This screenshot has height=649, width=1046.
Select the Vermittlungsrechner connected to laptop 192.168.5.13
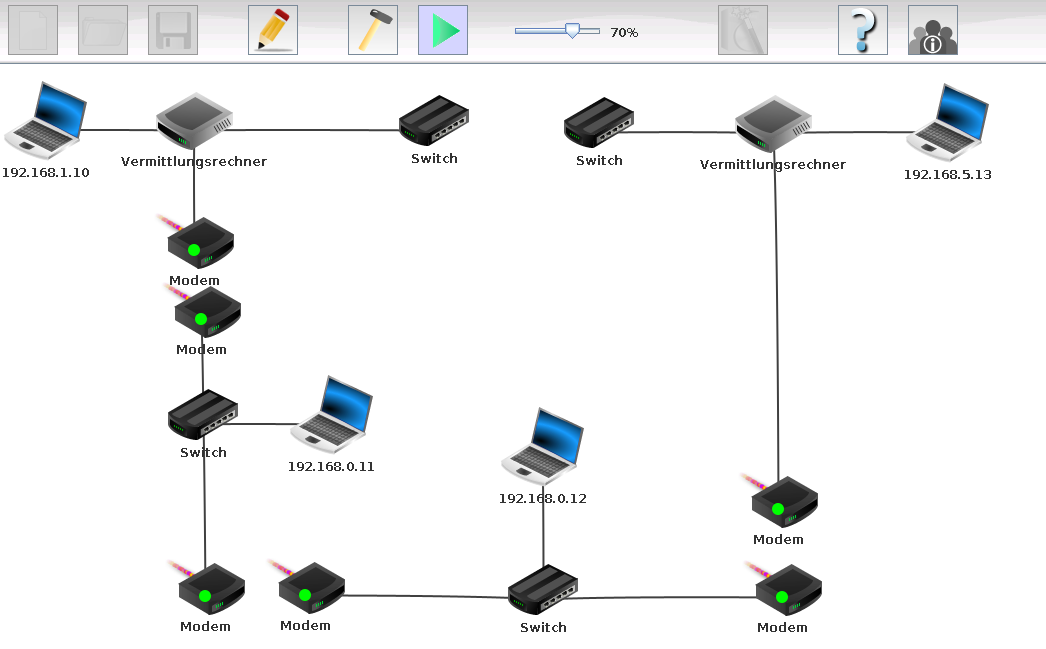(773, 124)
